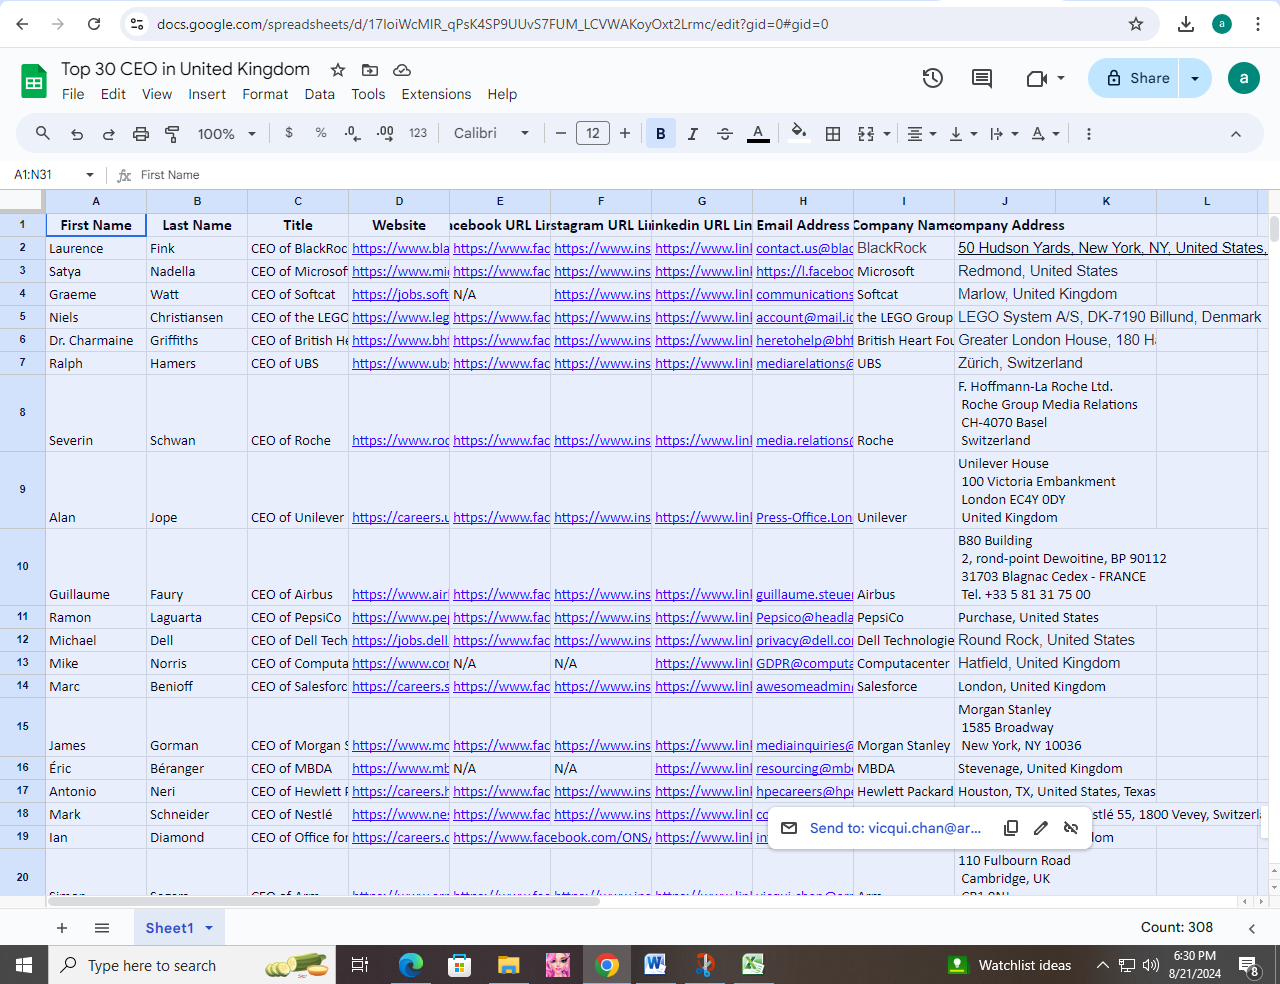Toggle italic formatting
This screenshot has width=1280, height=984.
(x=692, y=133)
